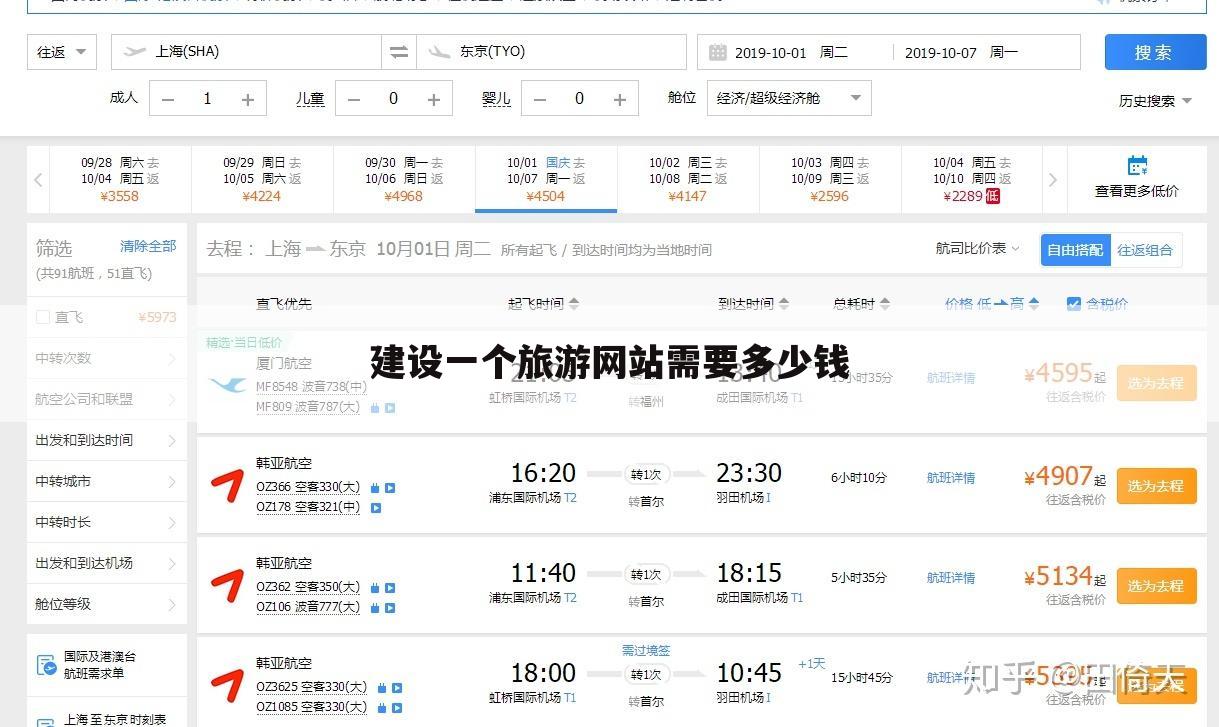Expand 中转城市 filter
Viewport: 1219px width, 727px height.
[107, 481]
